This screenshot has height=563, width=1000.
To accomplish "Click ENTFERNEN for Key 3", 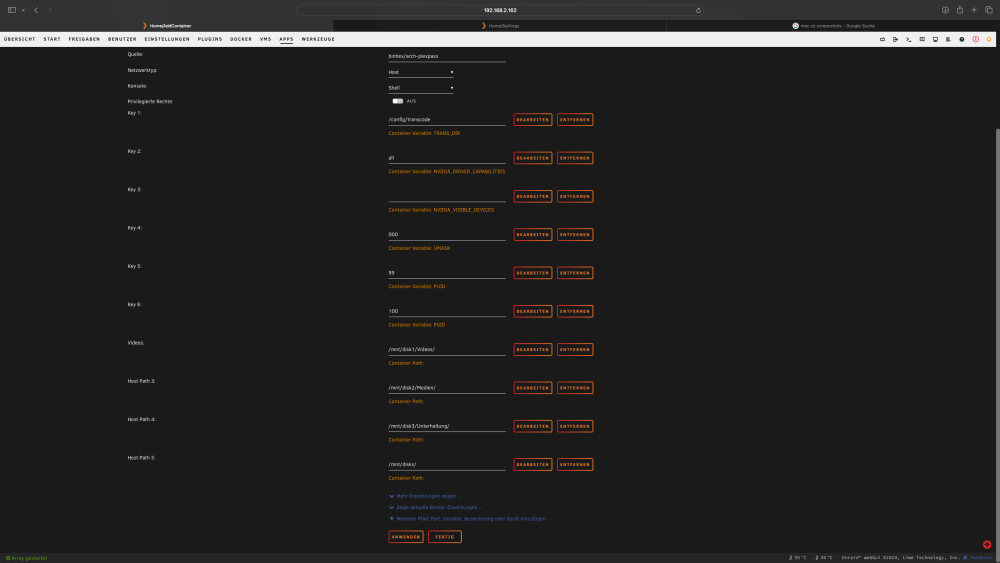I will 575,196.
